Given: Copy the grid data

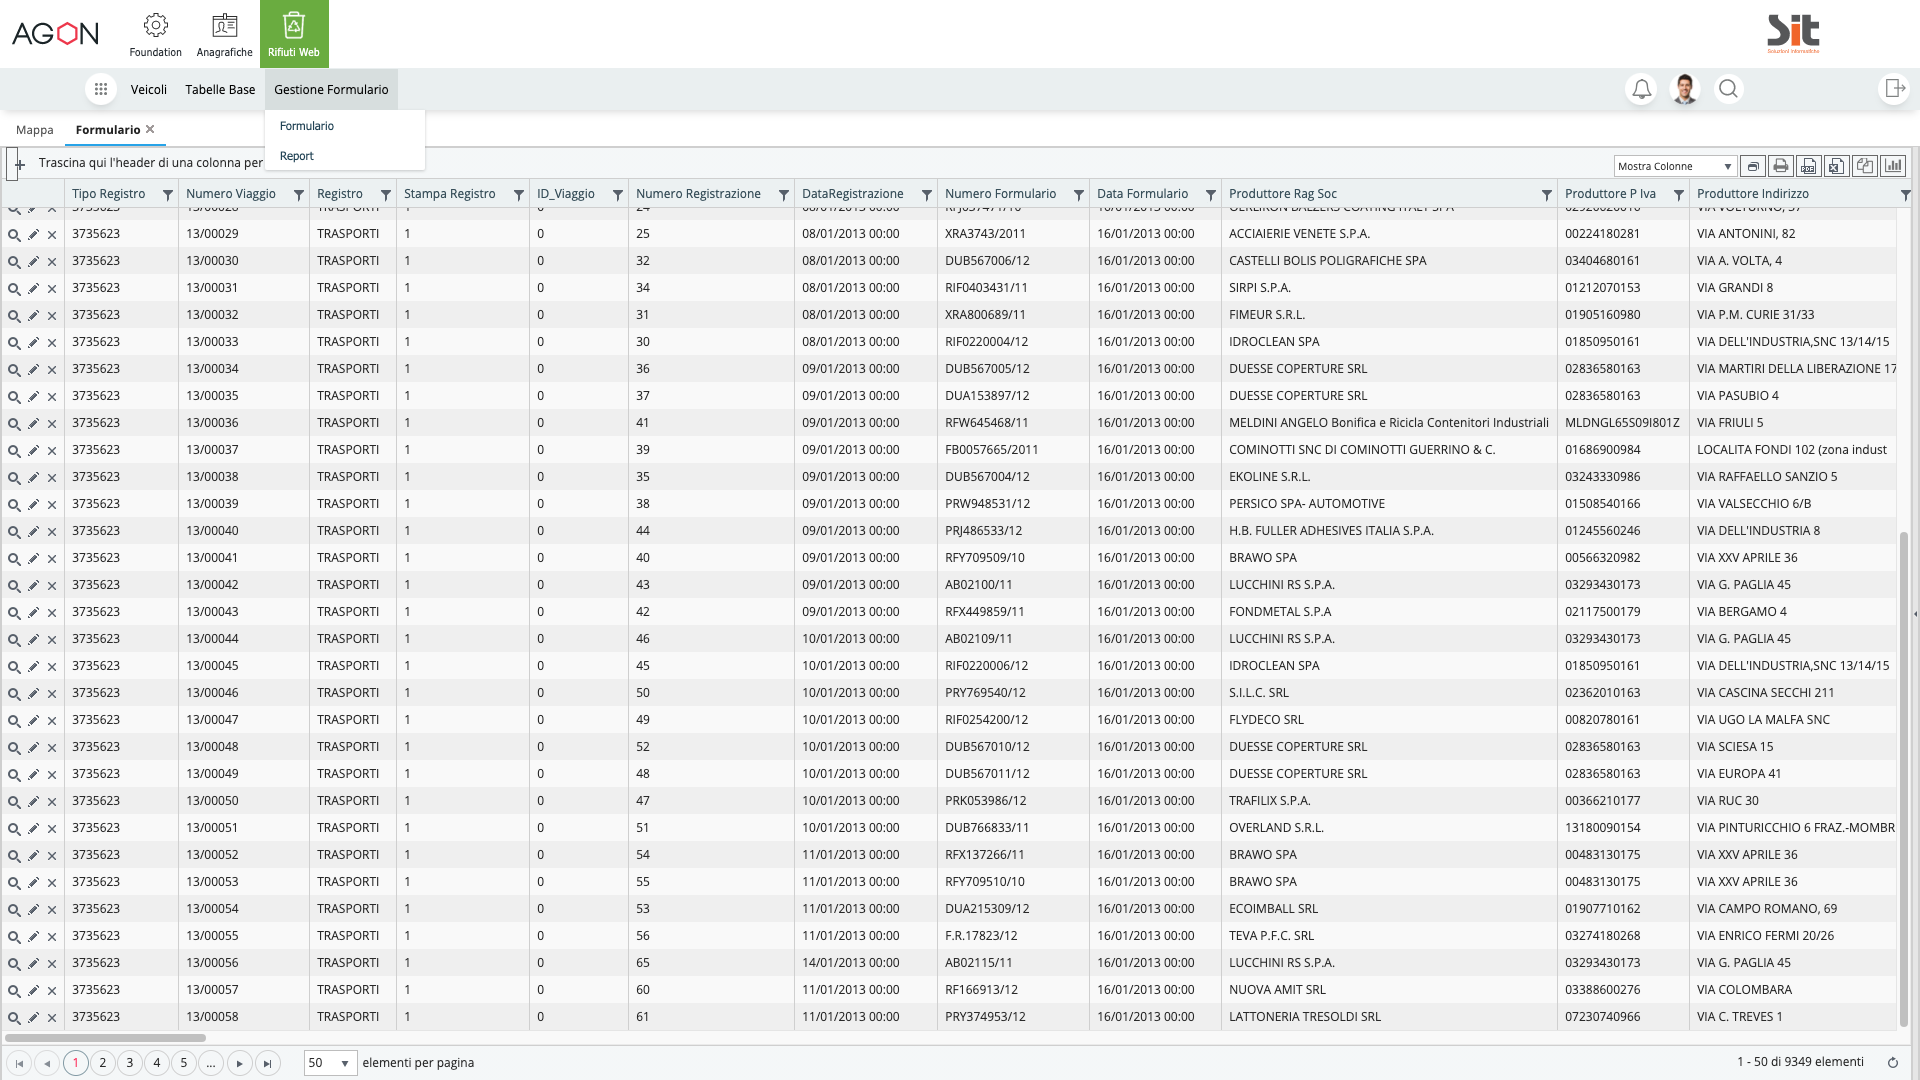Looking at the screenshot, I should point(1866,165).
